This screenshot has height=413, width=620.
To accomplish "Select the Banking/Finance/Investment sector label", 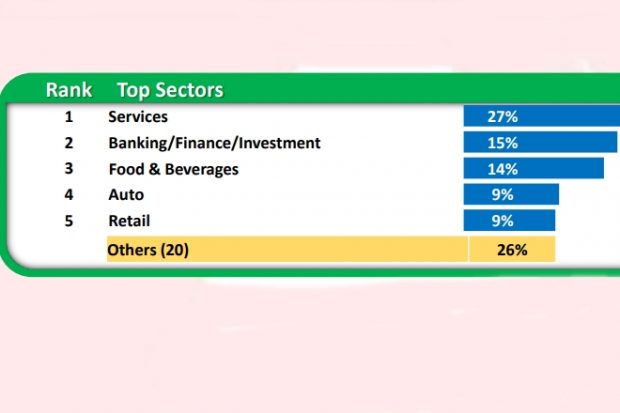I will tap(214, 143).
